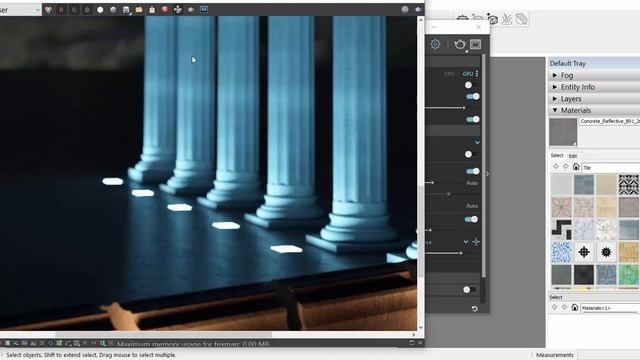Select the blue mosaic tile thumbnail
640x360 pixels.
[x=562, y=252]
